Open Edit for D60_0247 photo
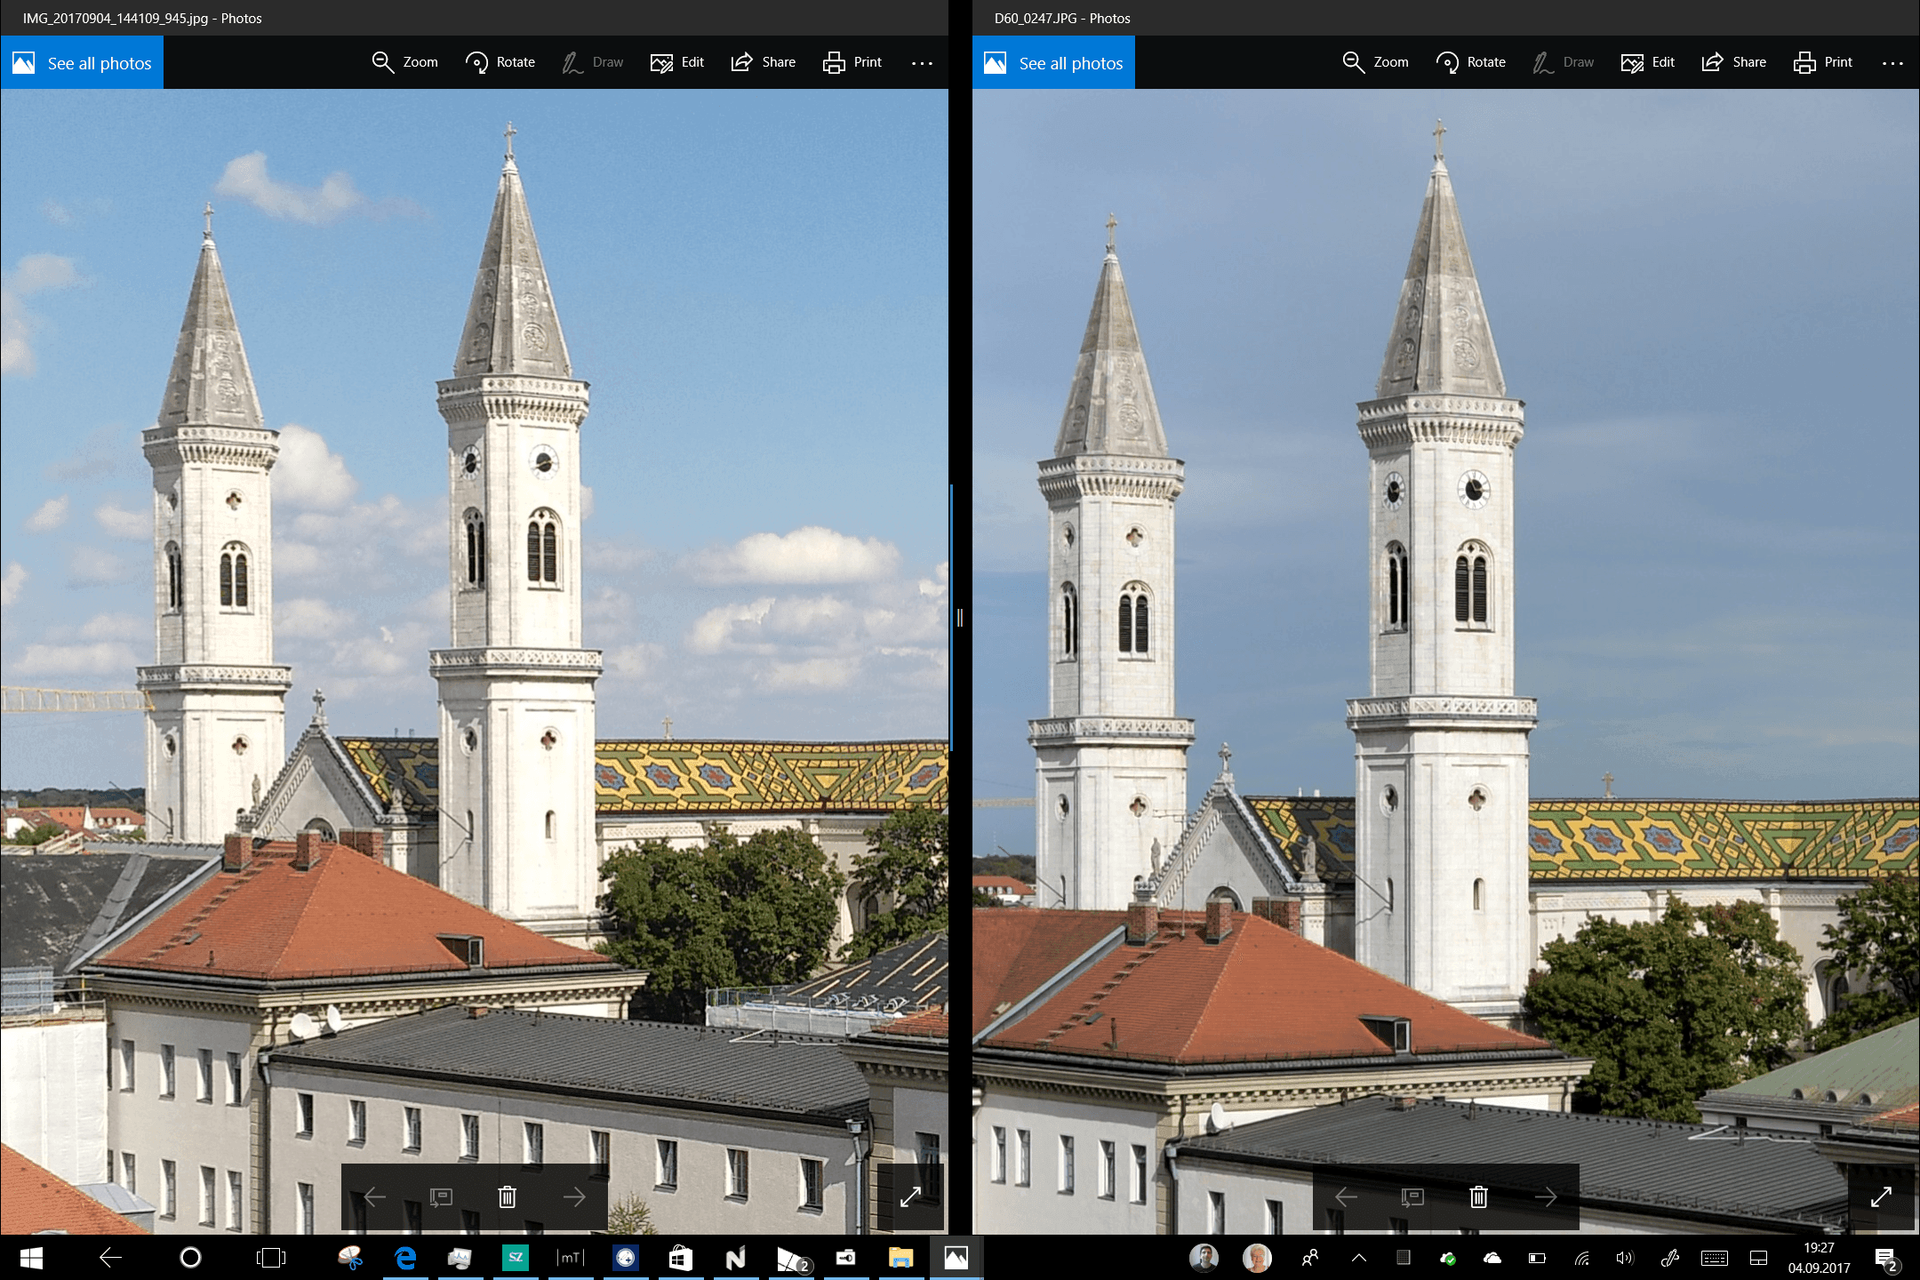The height and width of the screenshot is (1280, 1920). coord(1648,62)
